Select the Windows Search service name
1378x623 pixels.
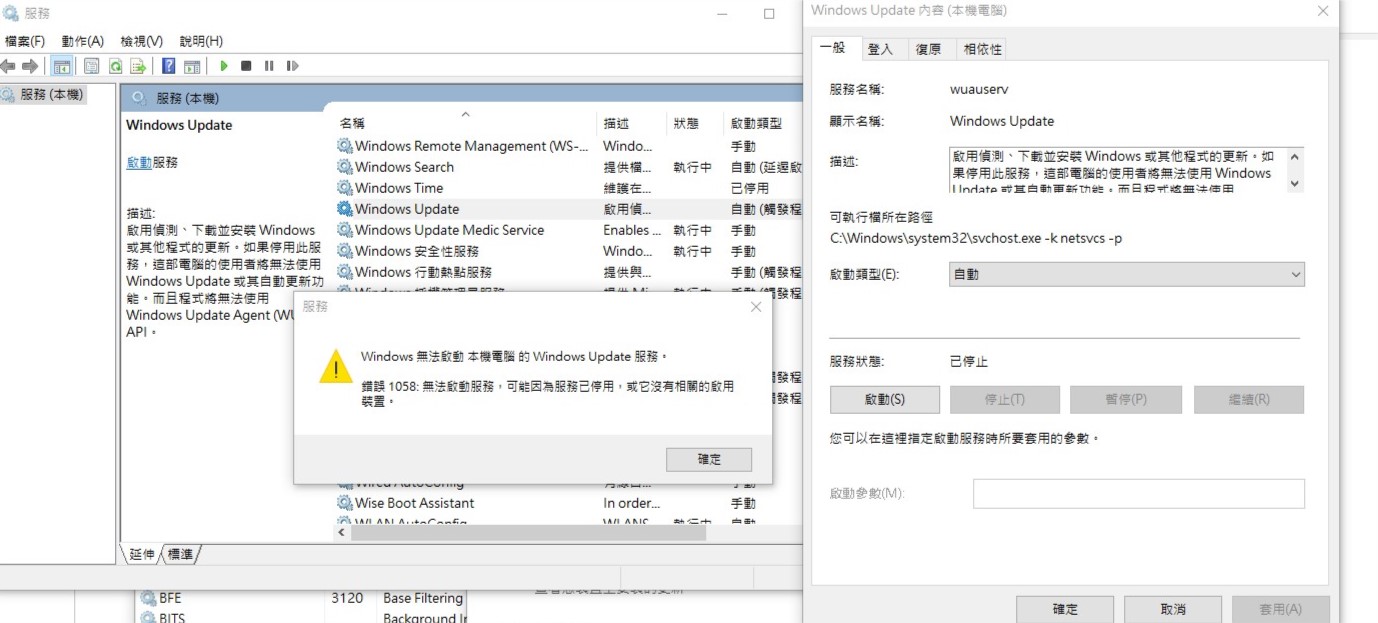coord(404,167)
